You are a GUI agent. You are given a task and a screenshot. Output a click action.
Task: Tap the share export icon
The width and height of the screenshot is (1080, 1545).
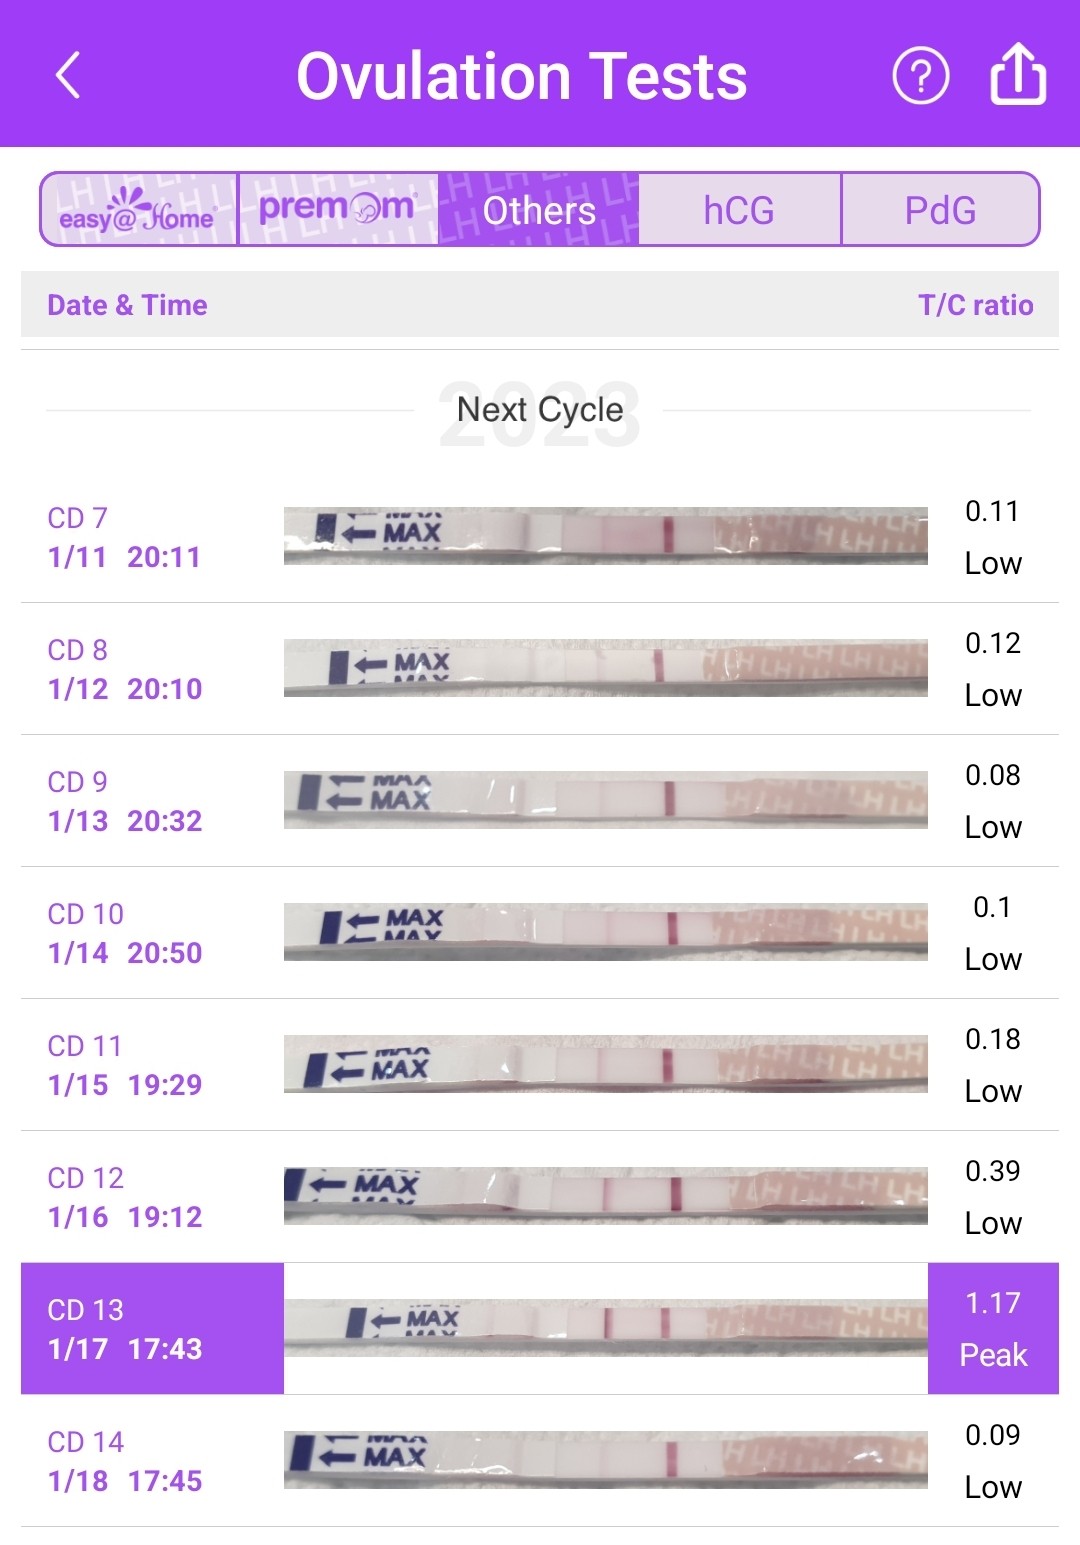pyautogui.click(x=1018, y=74)
